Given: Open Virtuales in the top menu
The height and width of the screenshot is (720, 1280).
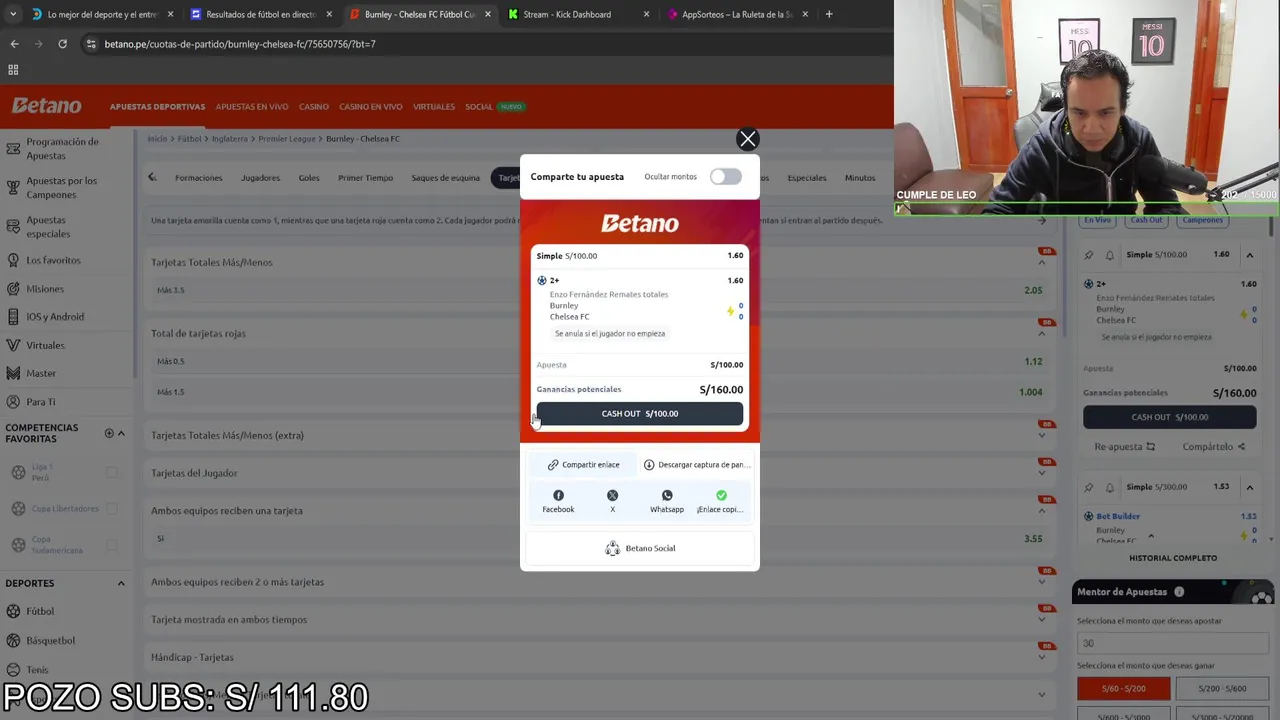Looking at the screenshot, I should [x=434, y=107].
